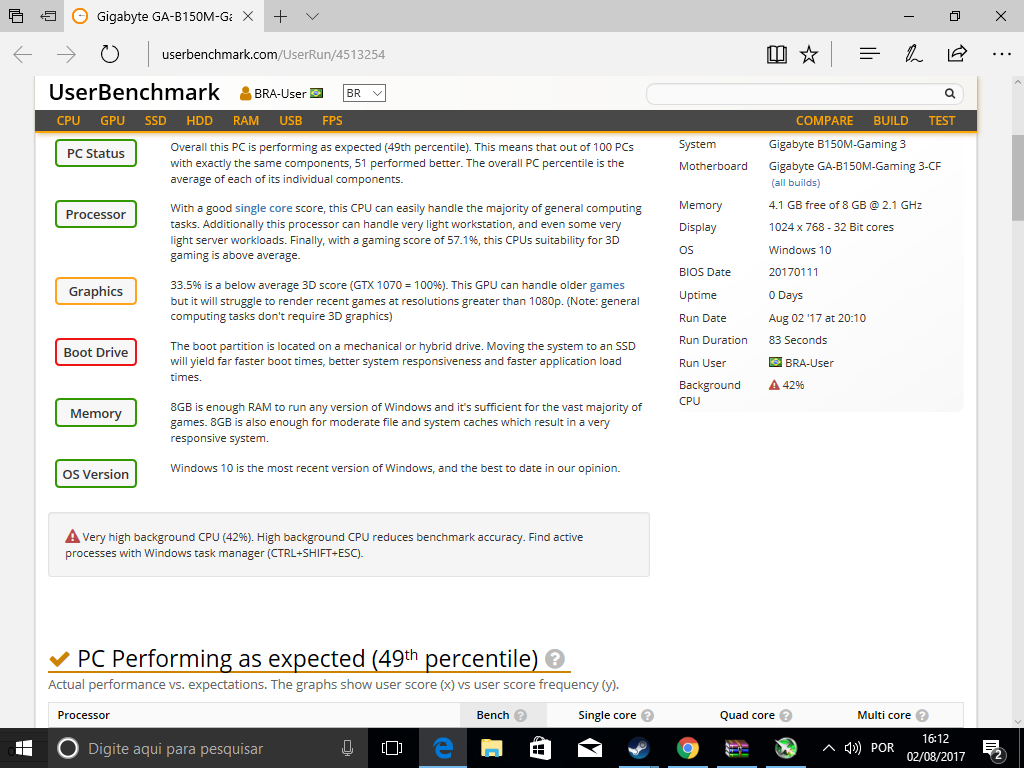Add this page to favorites with the star

tap(809, 54)
